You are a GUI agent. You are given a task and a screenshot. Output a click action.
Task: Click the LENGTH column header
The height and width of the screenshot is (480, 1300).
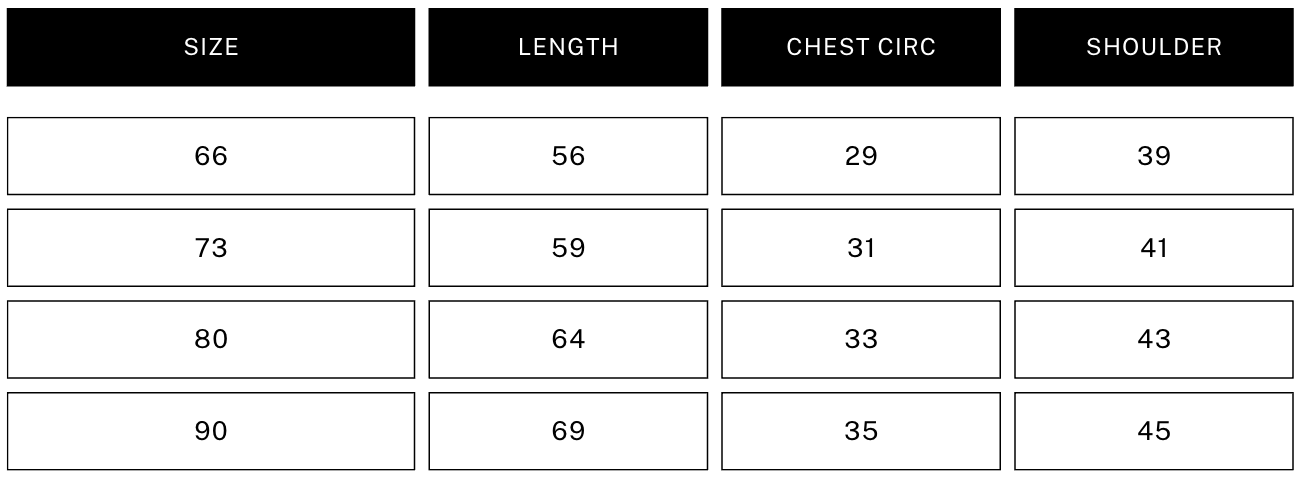click(x=568, y=47)
